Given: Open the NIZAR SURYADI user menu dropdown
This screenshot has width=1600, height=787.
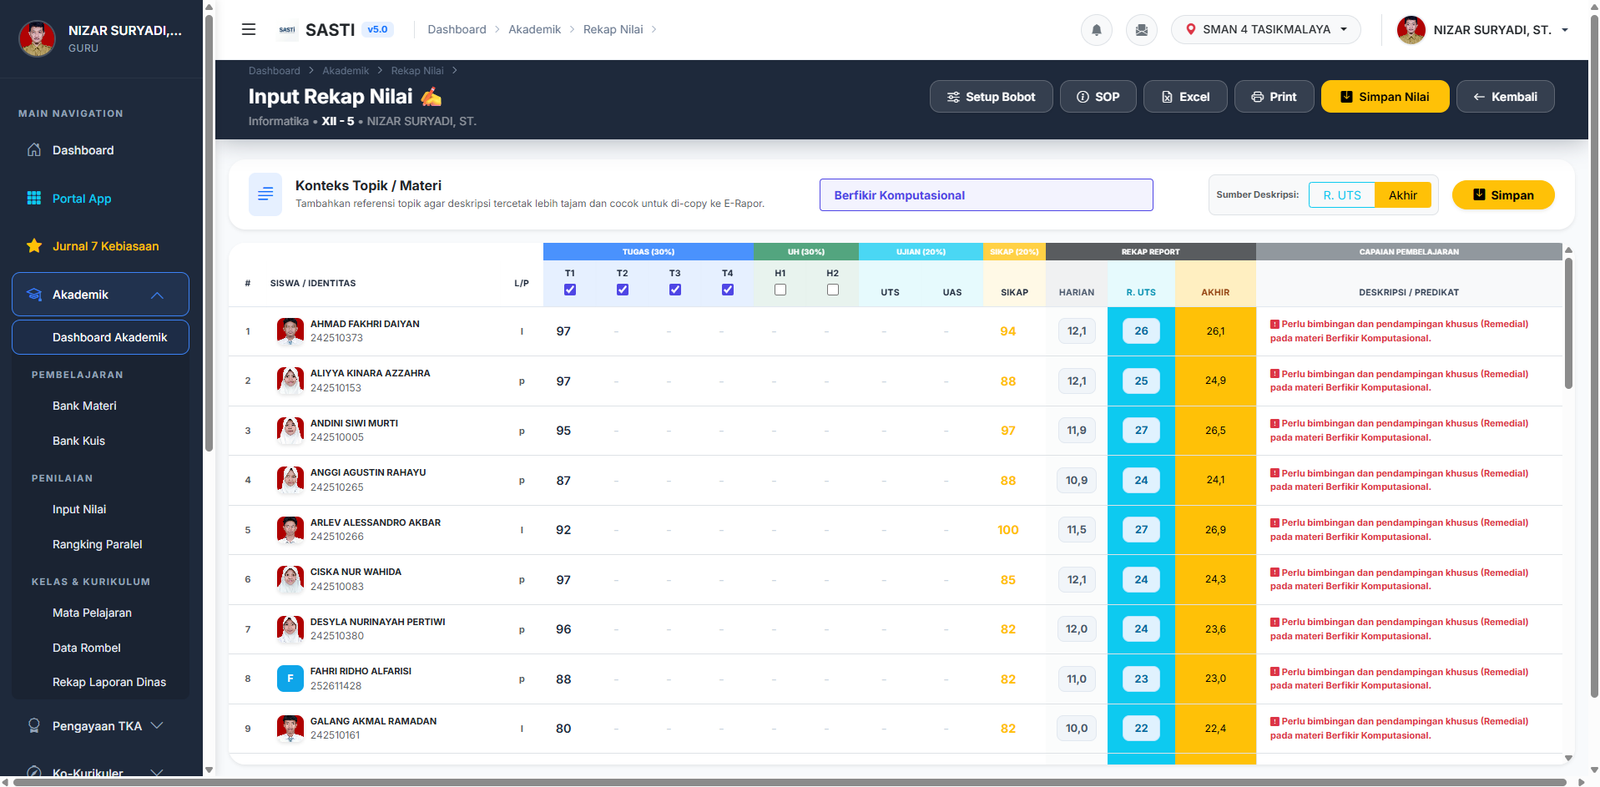Looking at the screenshot, I should [x=1483, y=30].
